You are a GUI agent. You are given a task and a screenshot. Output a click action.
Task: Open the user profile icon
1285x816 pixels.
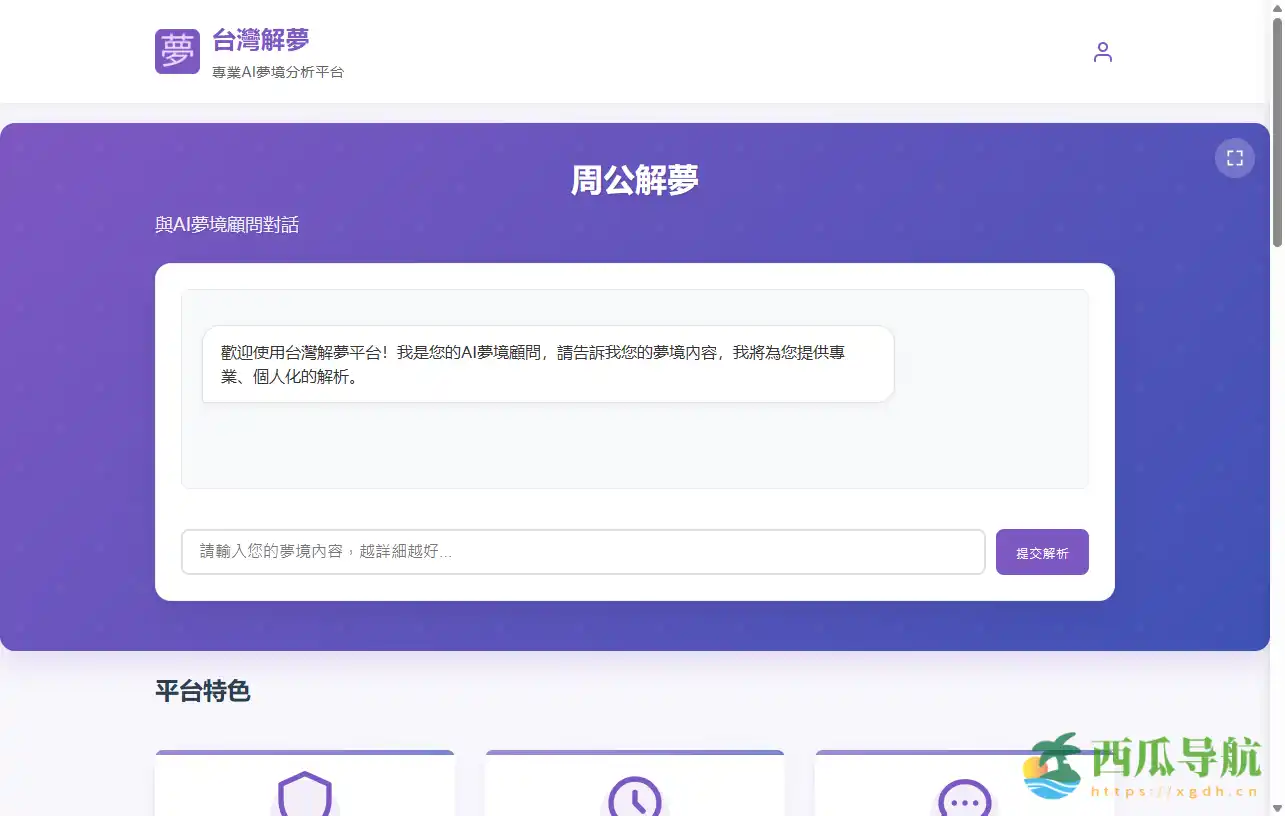click(1102, 52)
